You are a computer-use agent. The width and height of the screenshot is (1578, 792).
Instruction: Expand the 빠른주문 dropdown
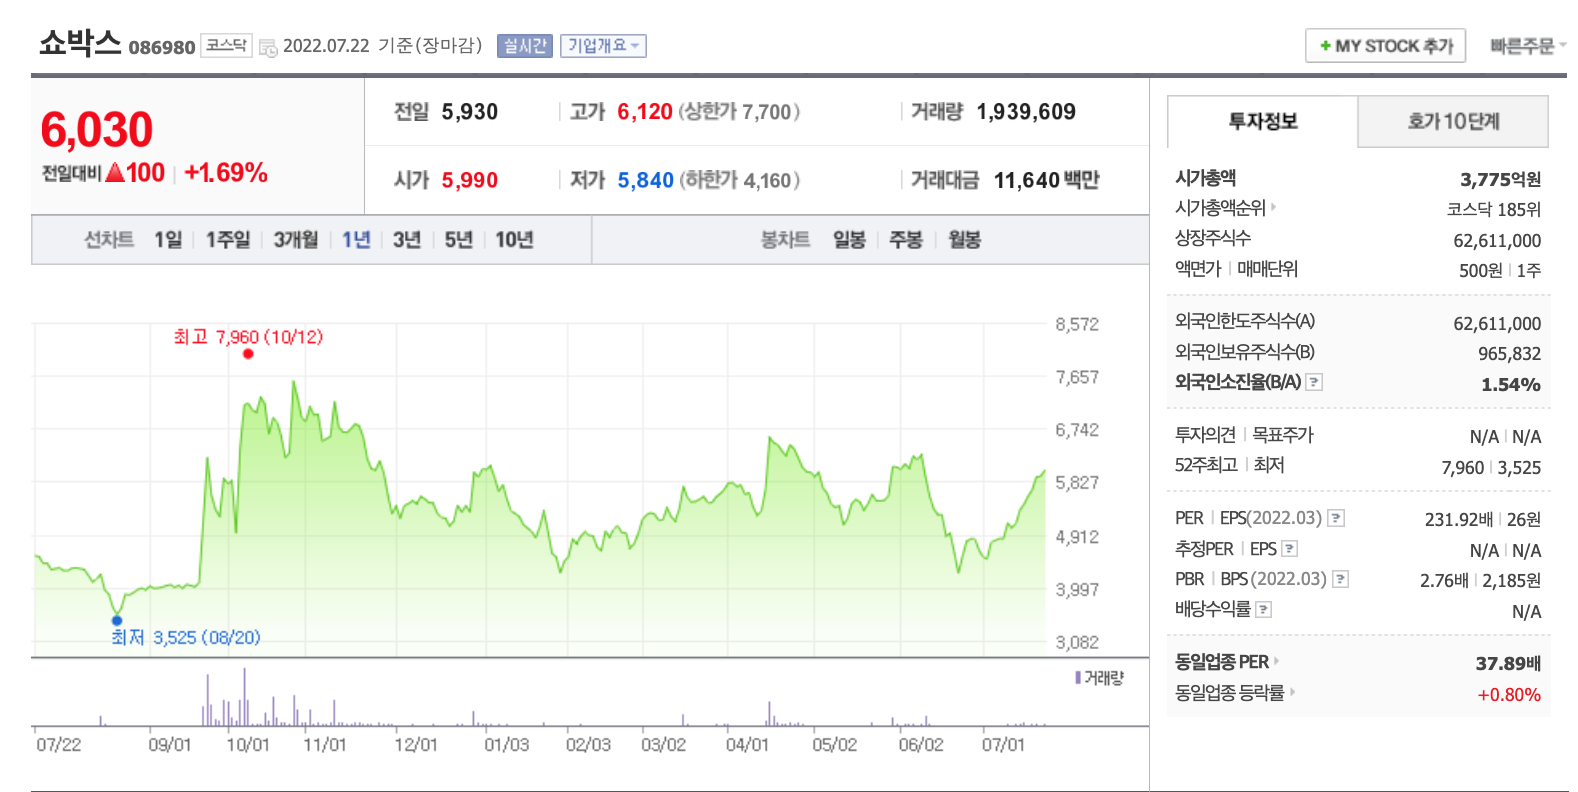click(1528, 46)
